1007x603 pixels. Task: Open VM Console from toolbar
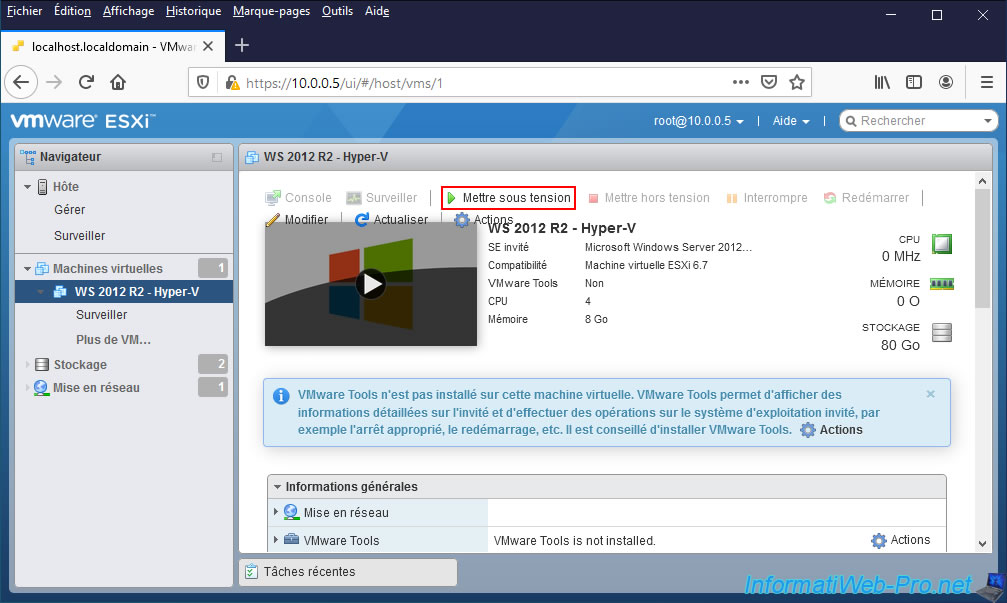(299, 198)
